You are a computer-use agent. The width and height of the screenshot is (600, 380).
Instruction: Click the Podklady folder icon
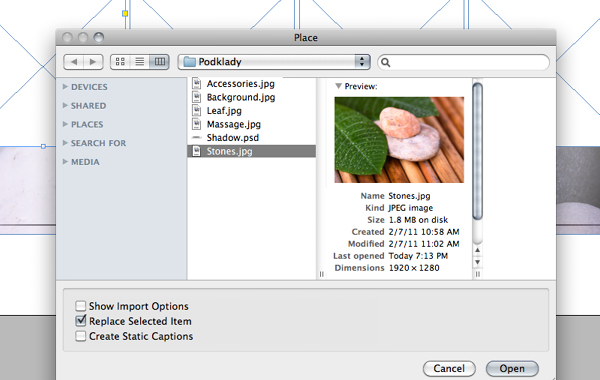coord(189,62)
